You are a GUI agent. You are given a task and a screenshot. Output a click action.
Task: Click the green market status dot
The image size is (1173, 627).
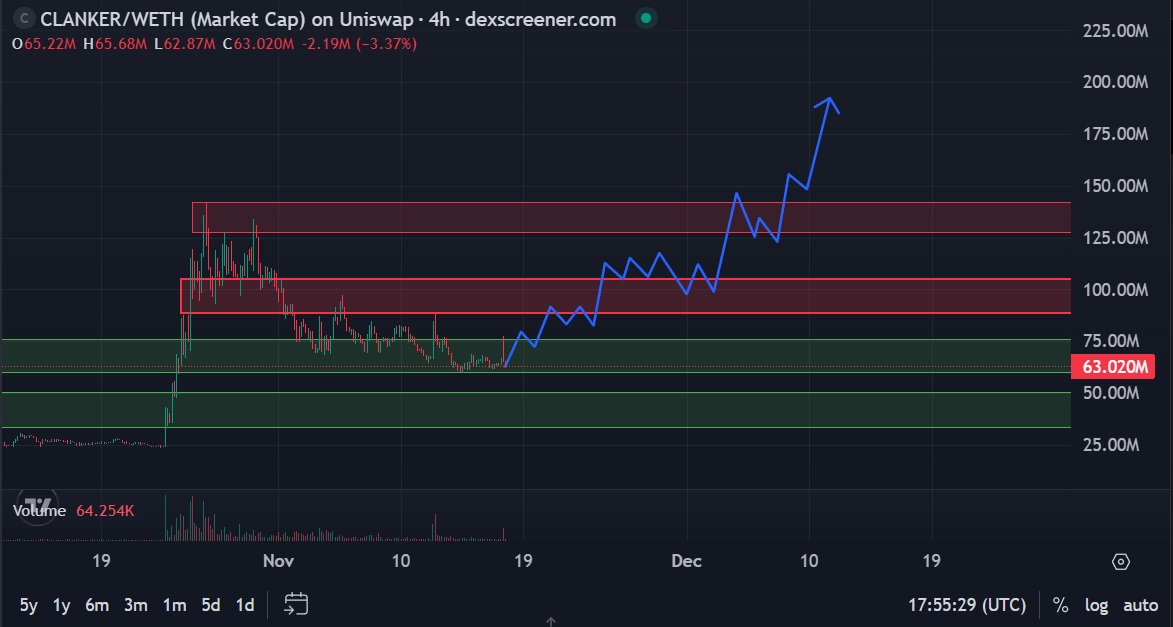646,19
